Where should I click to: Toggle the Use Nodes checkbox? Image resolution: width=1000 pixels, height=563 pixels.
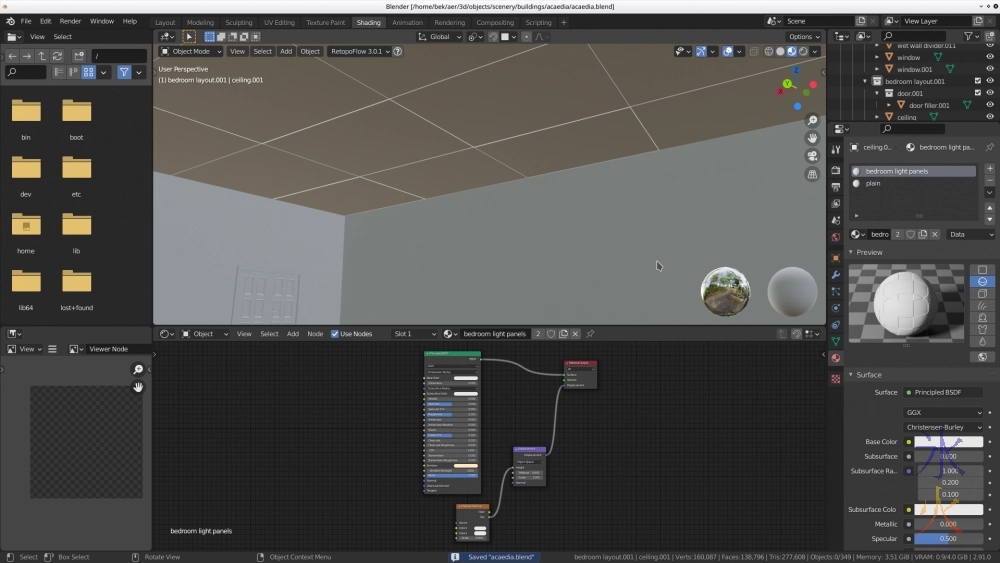[335, 334]
